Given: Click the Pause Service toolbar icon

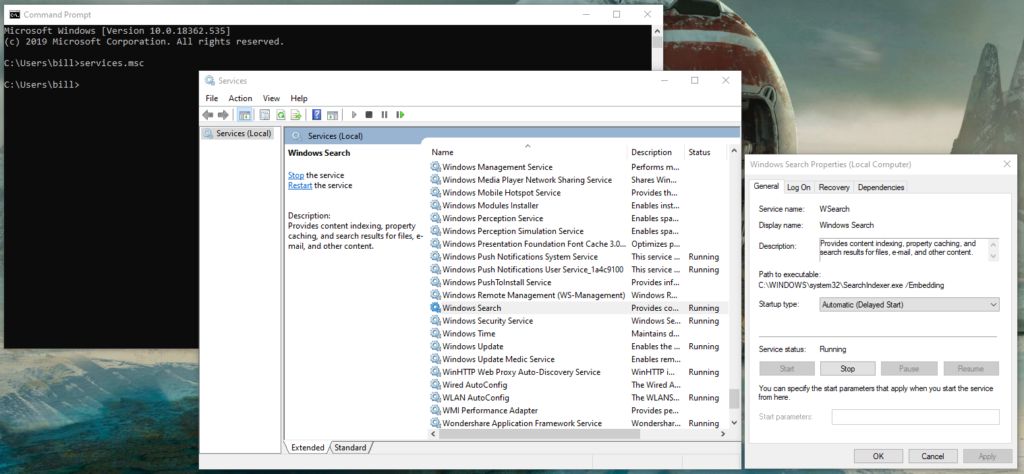Looking at the screenshot, I should [x=384, y=115].
